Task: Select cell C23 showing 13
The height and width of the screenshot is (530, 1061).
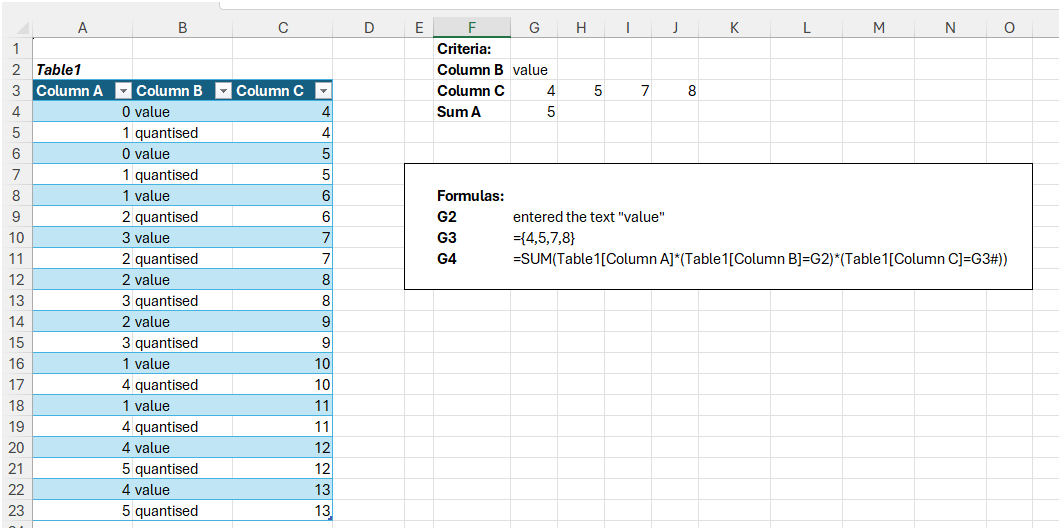Action: [x=283, y=510]
